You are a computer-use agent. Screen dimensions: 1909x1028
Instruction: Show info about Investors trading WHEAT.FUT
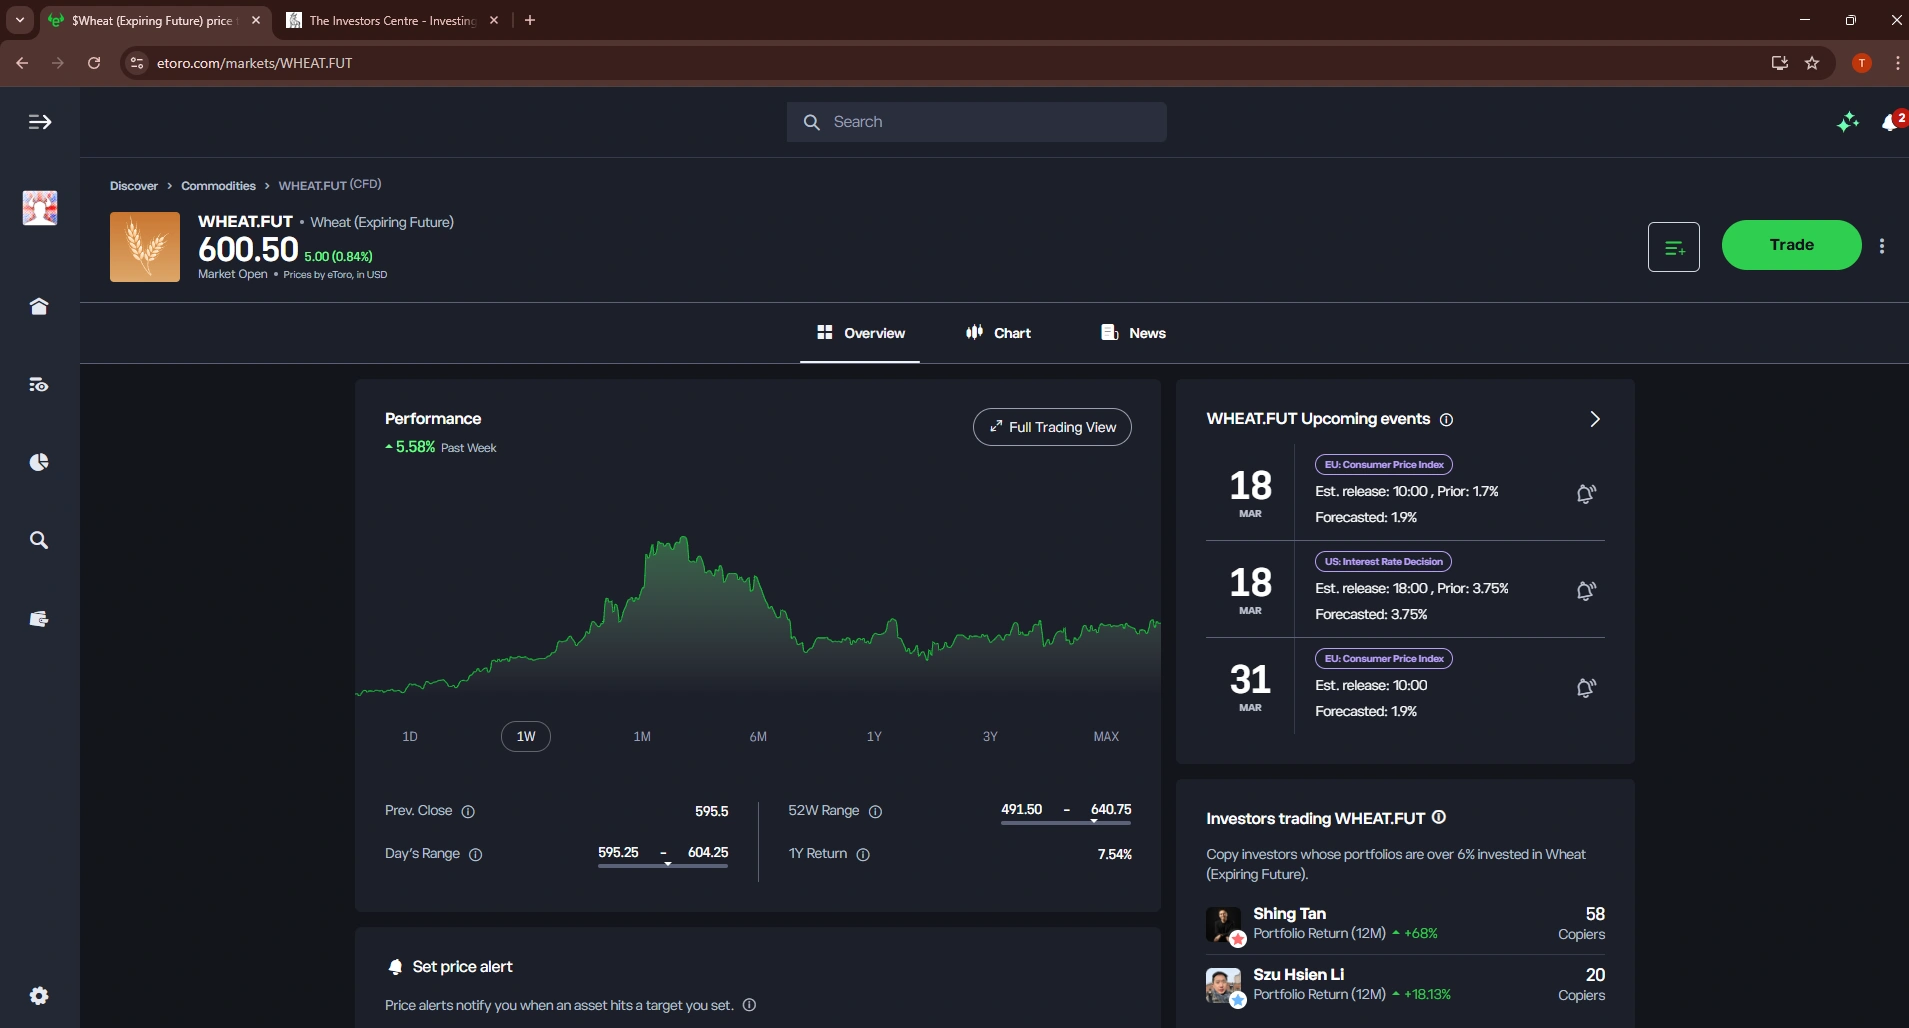(1439, 817)
